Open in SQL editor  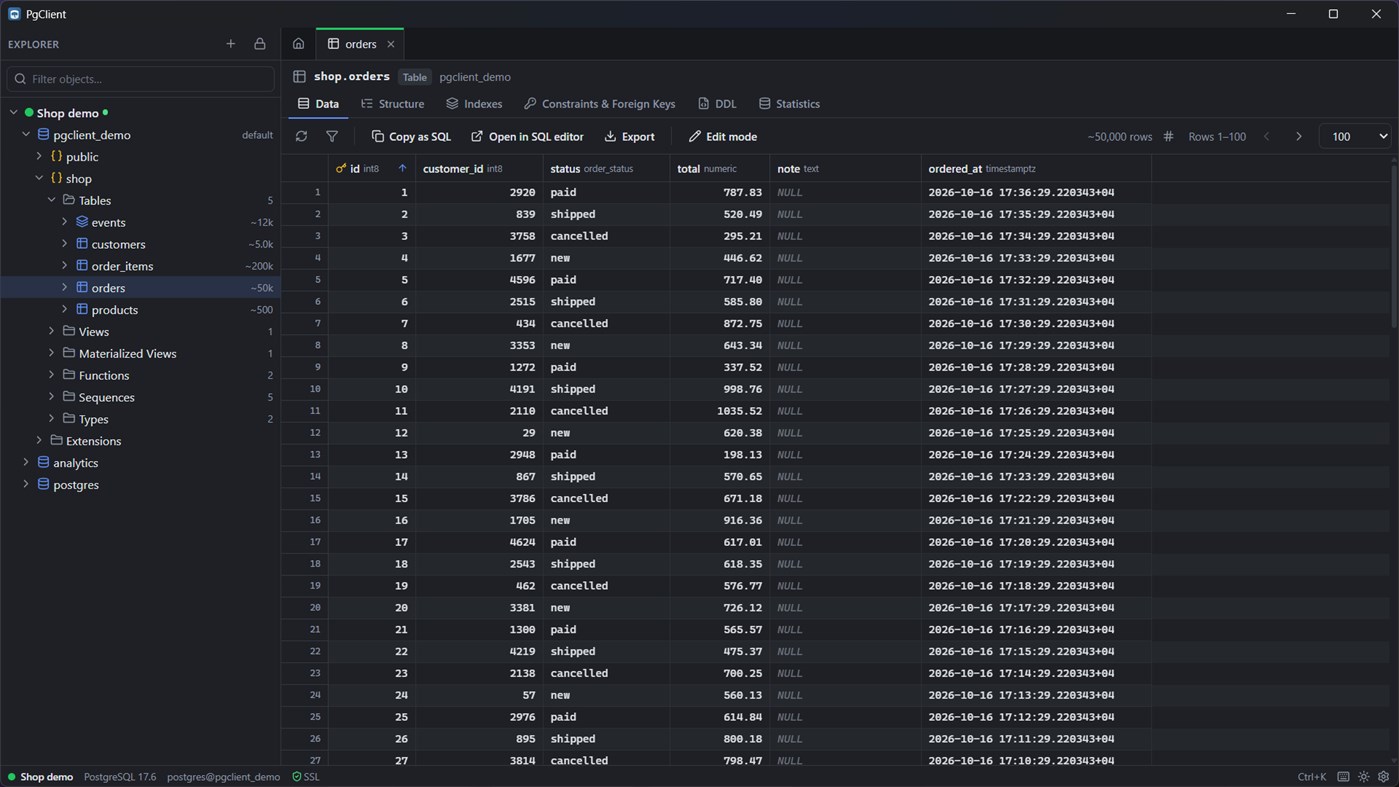527,136
